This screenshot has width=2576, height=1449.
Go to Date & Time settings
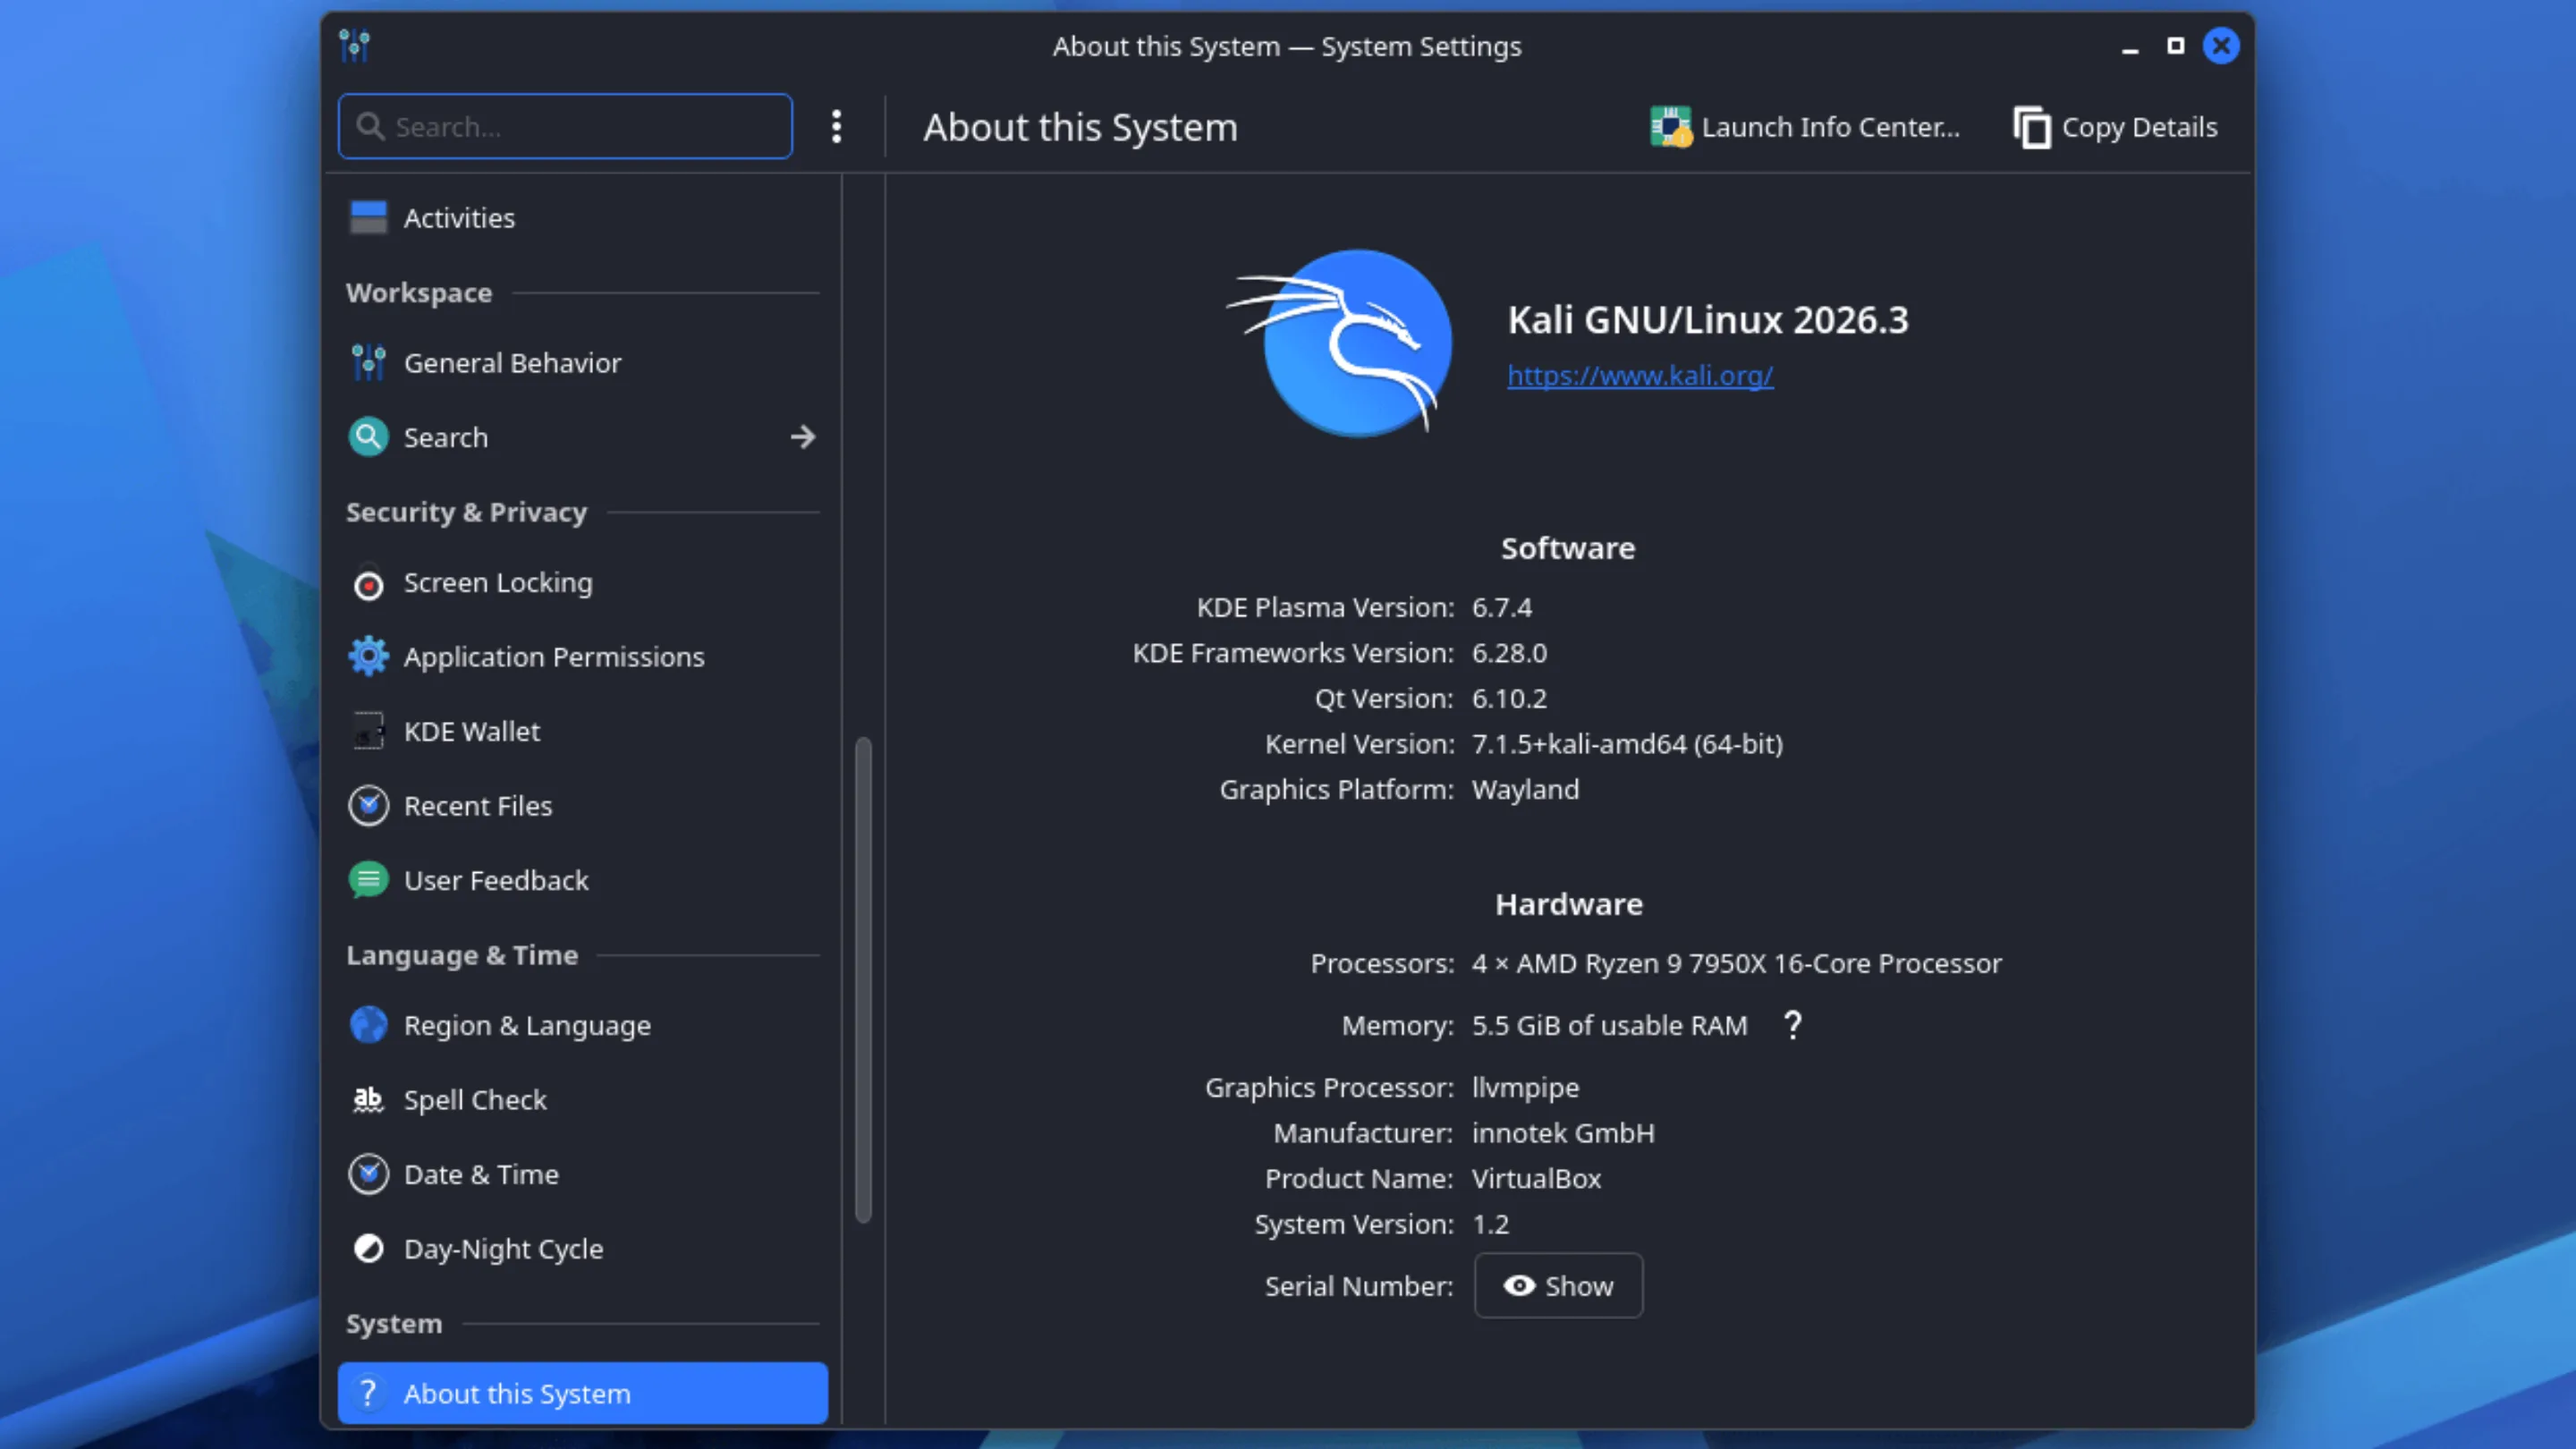582,1174
